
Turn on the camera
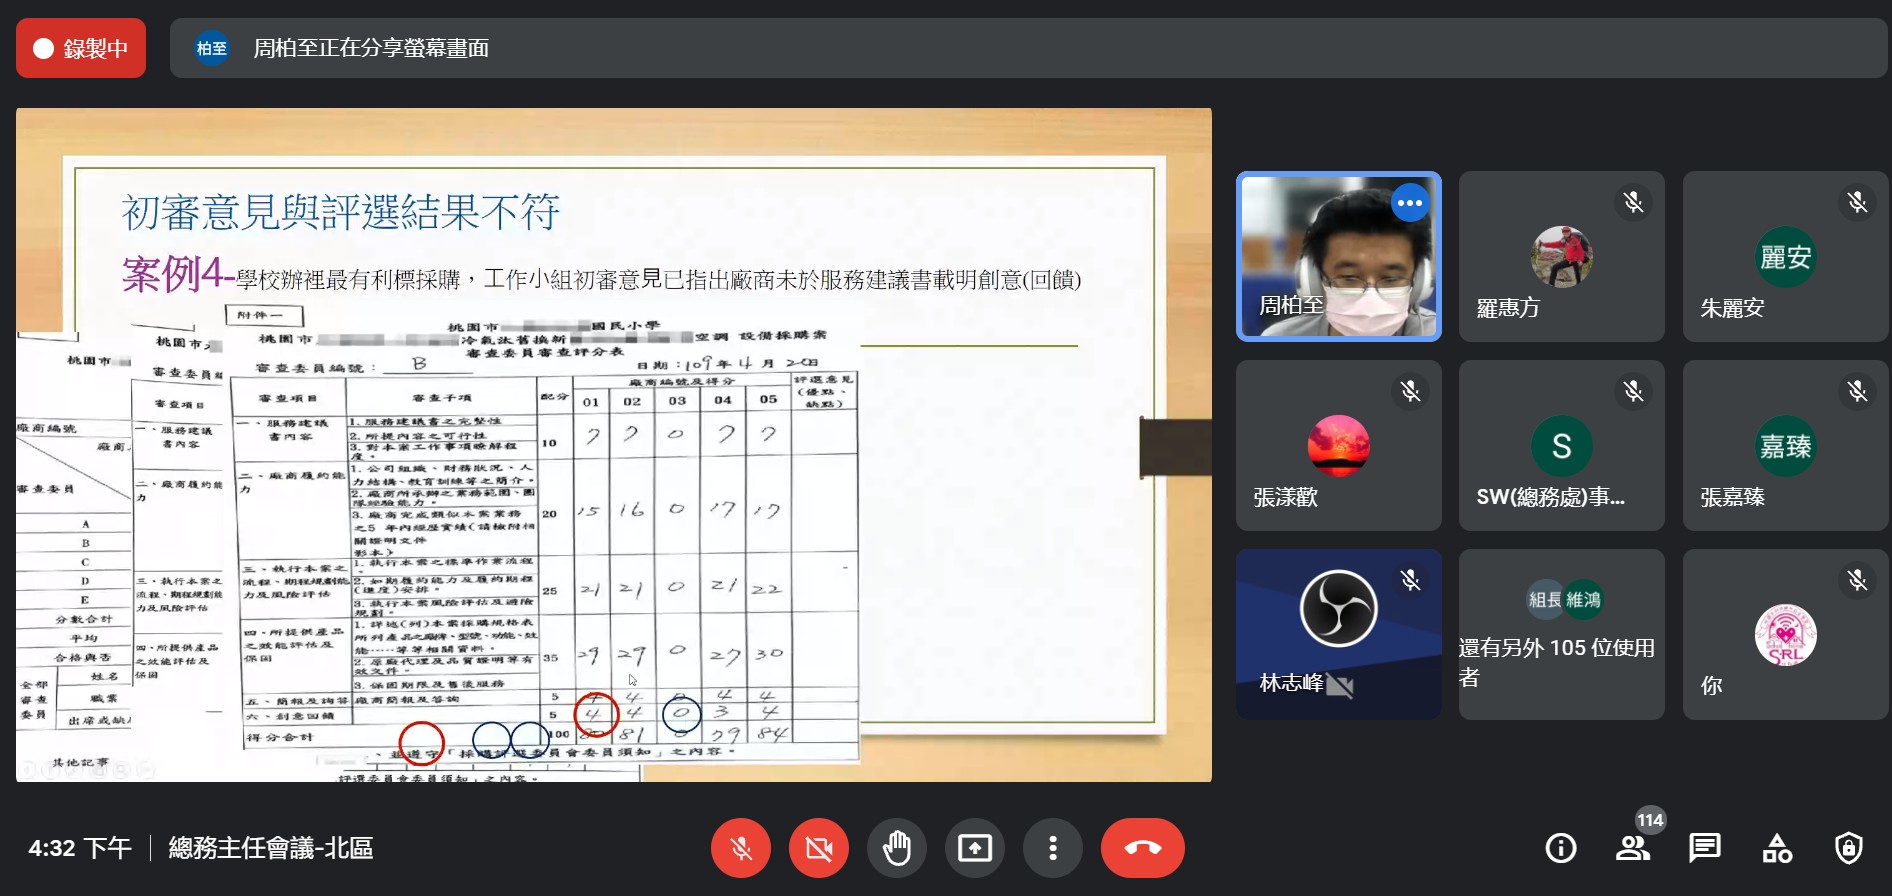pos(818,848)
